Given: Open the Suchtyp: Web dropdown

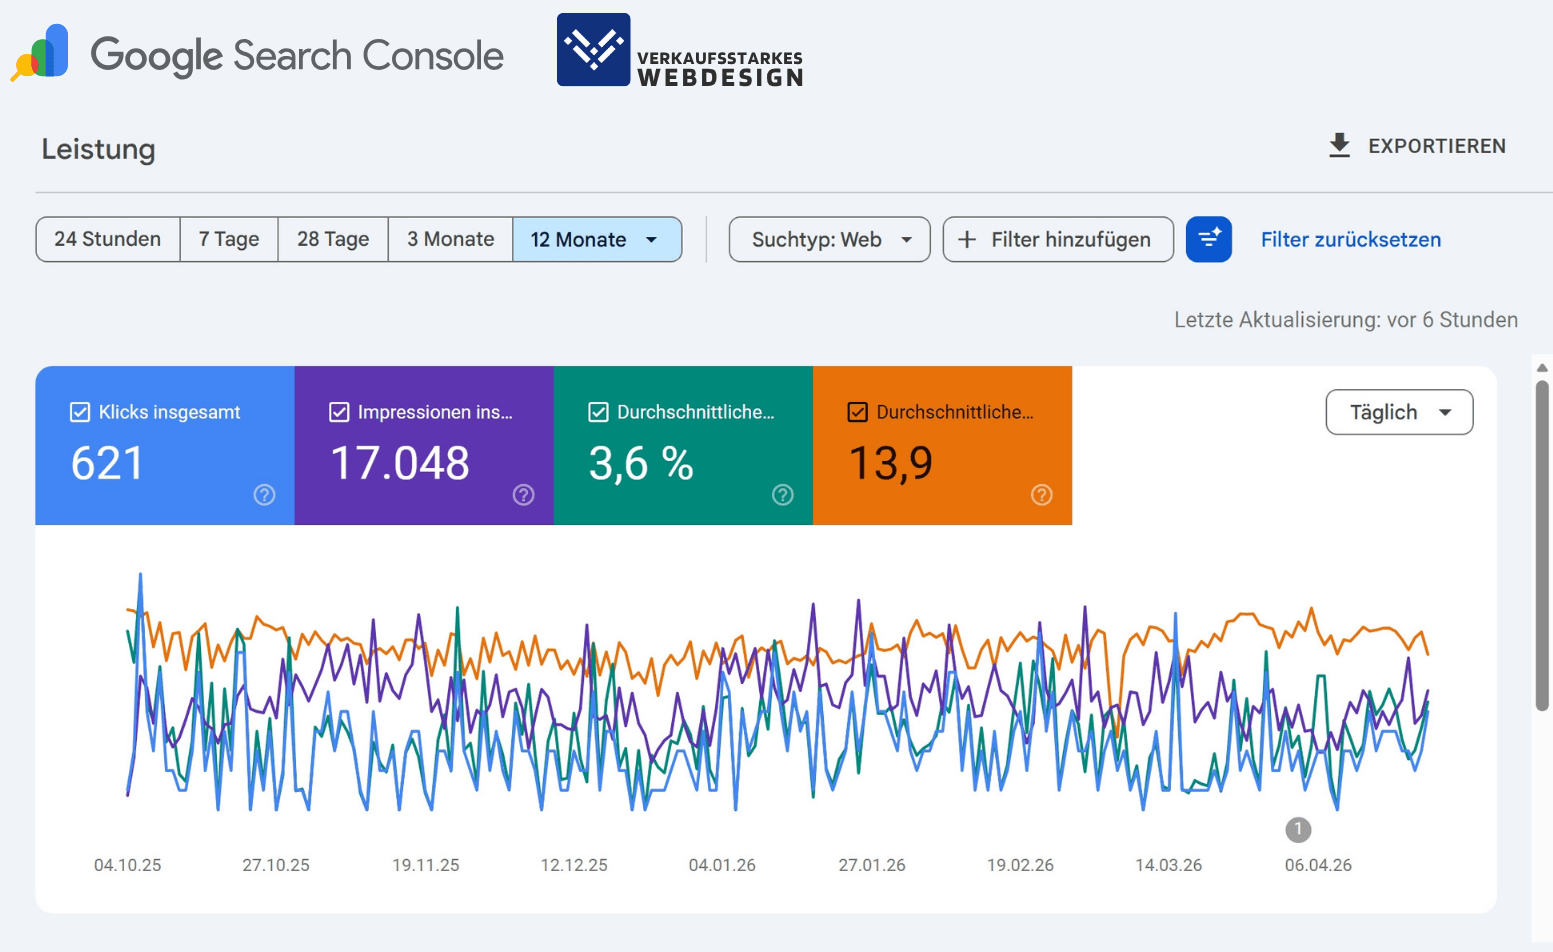Looking at the screenshot, I should [829, 239].
